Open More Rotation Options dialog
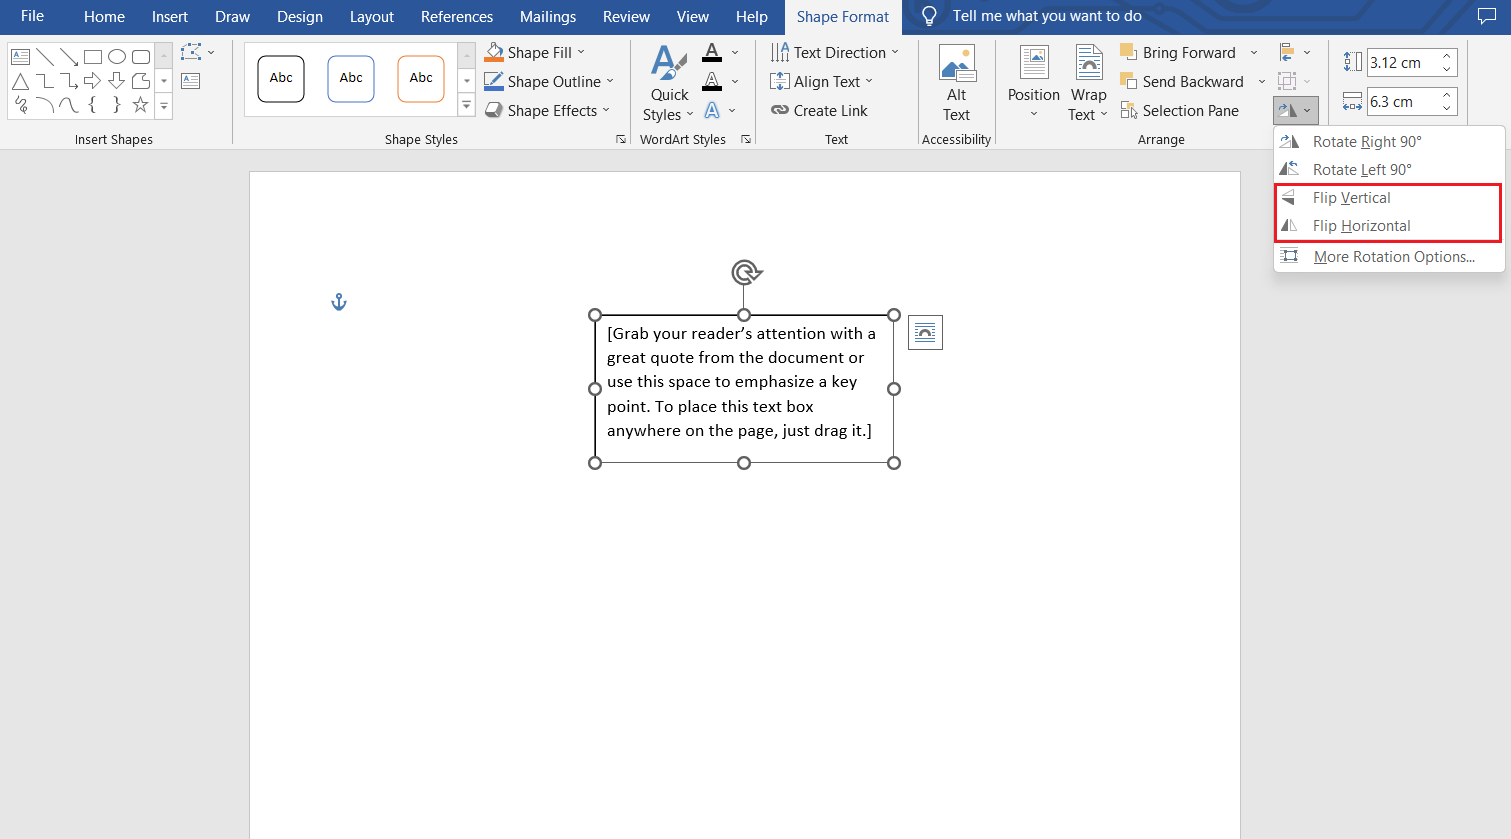The image size is (1511, 839). (1393, 257)
